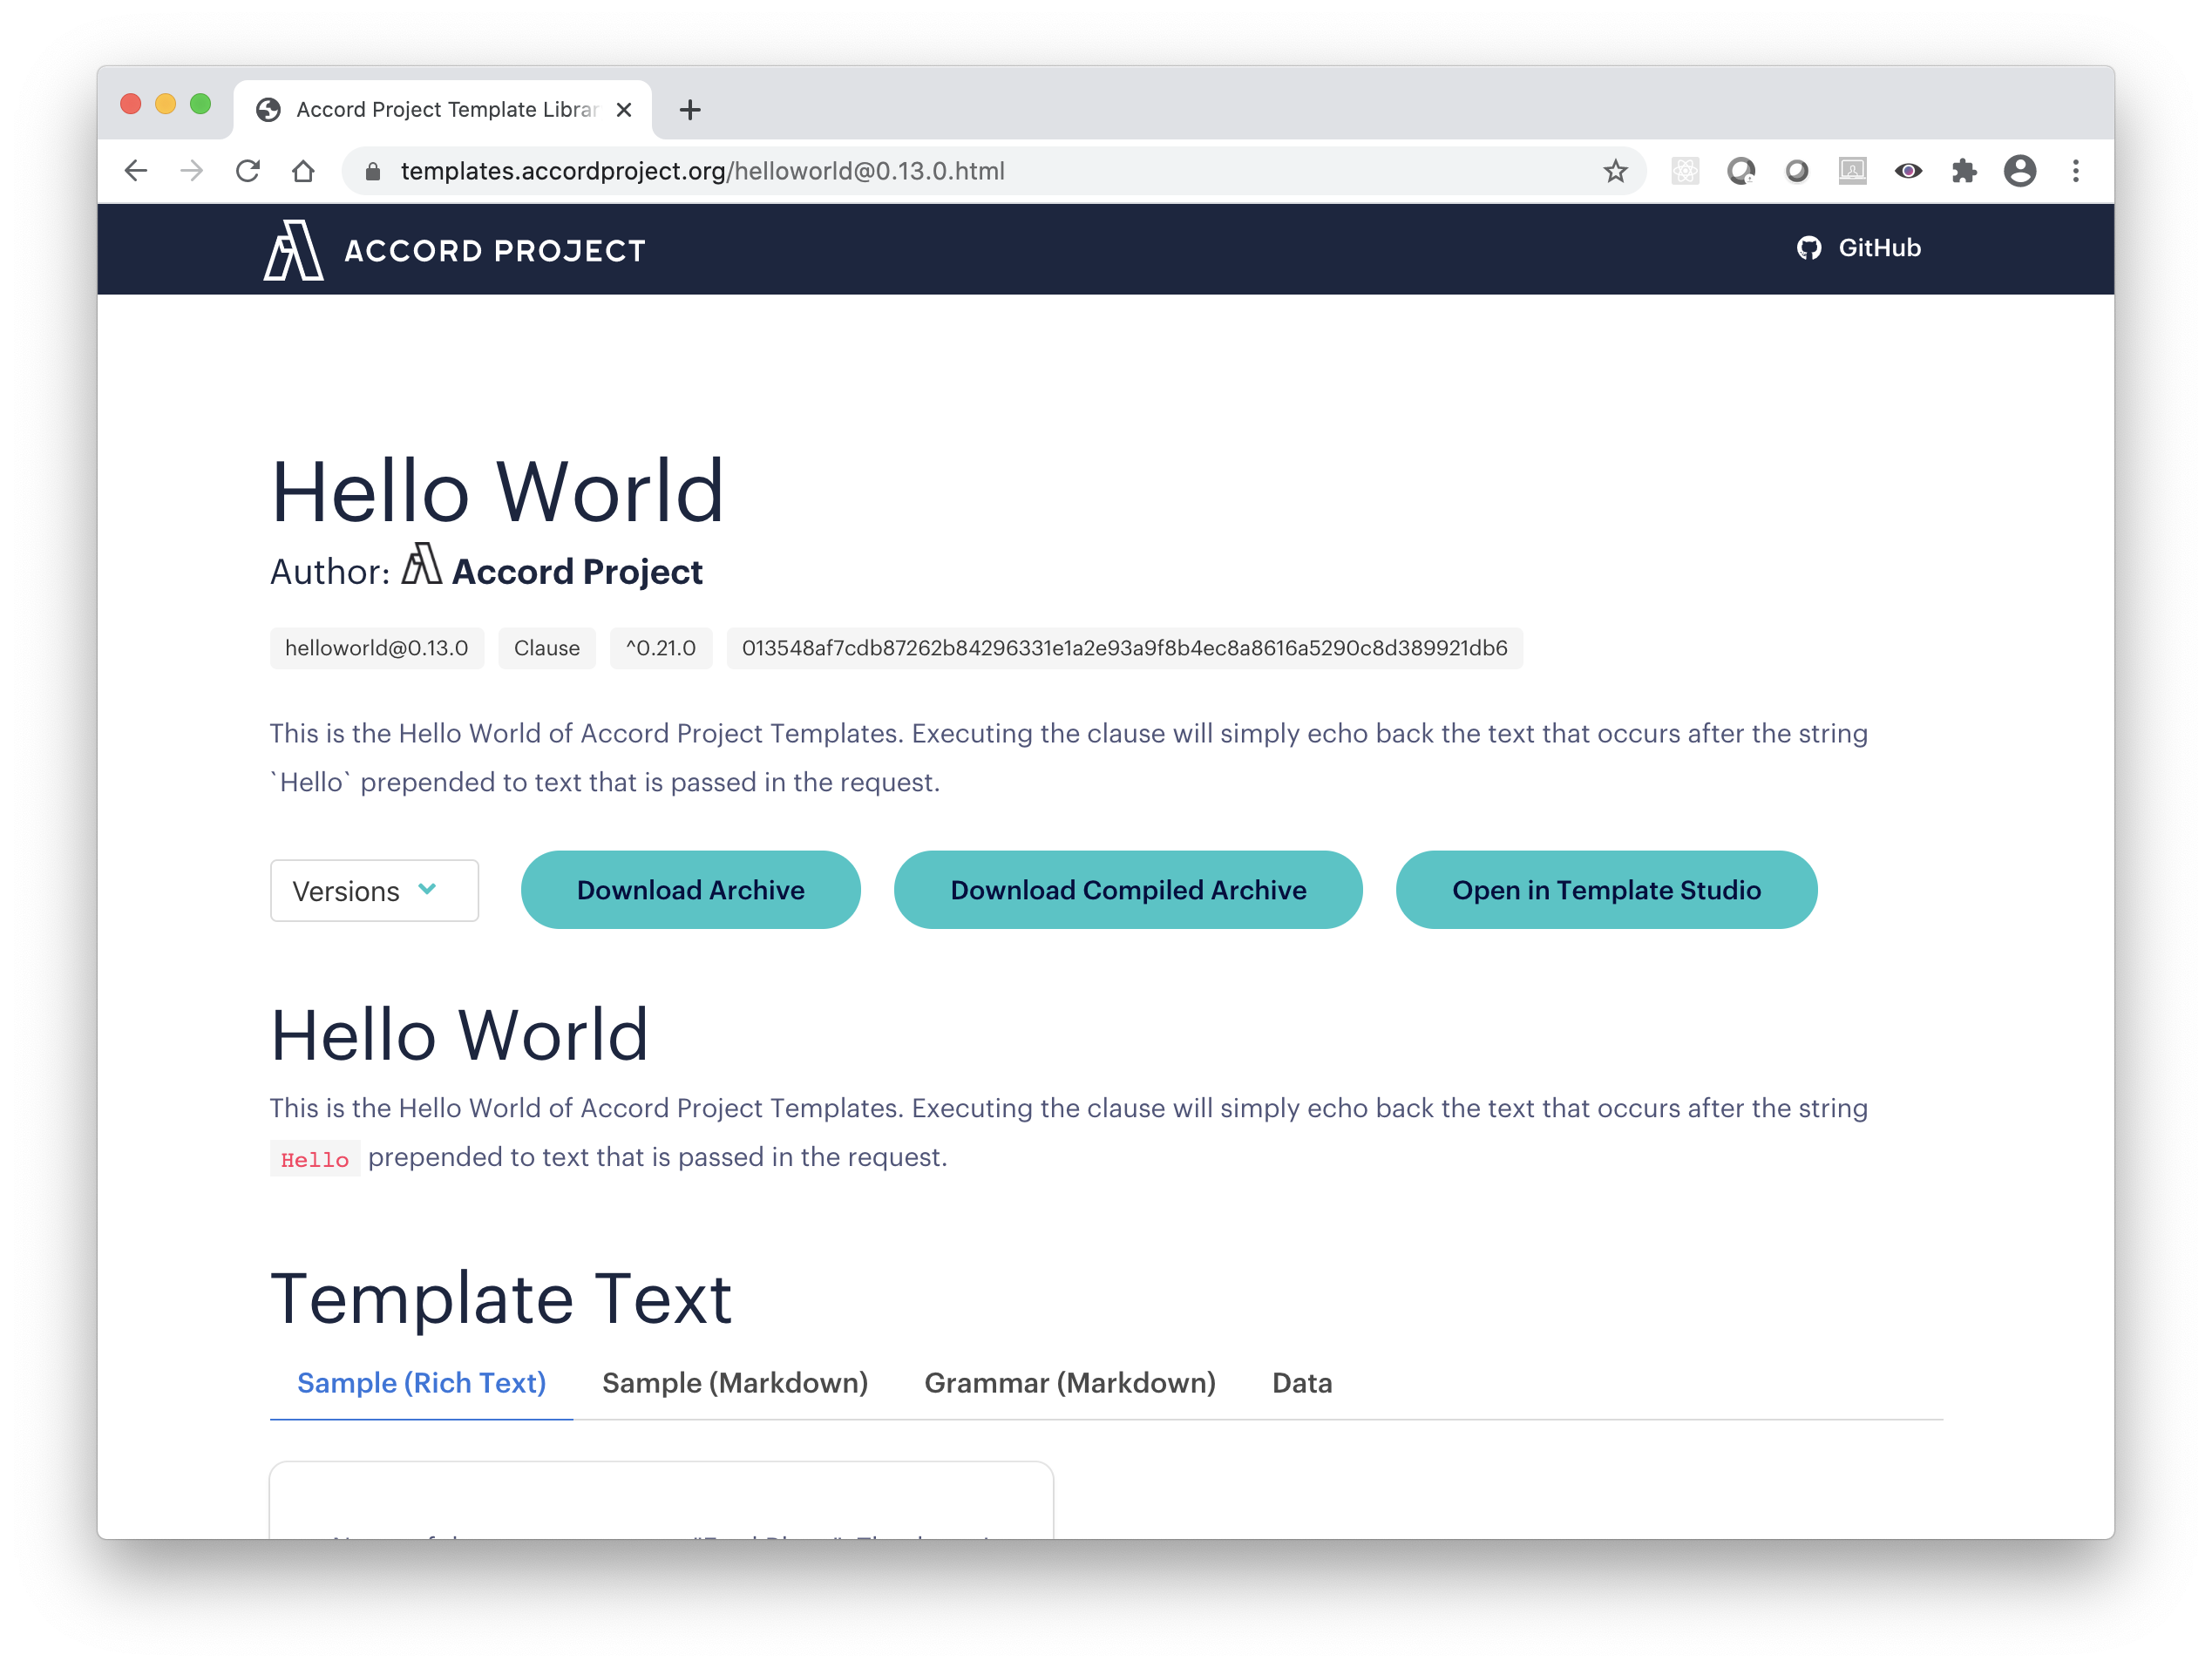Click the Clause tag
The height and width of the screenshot is (1668, 2212).
coord(547,648)
